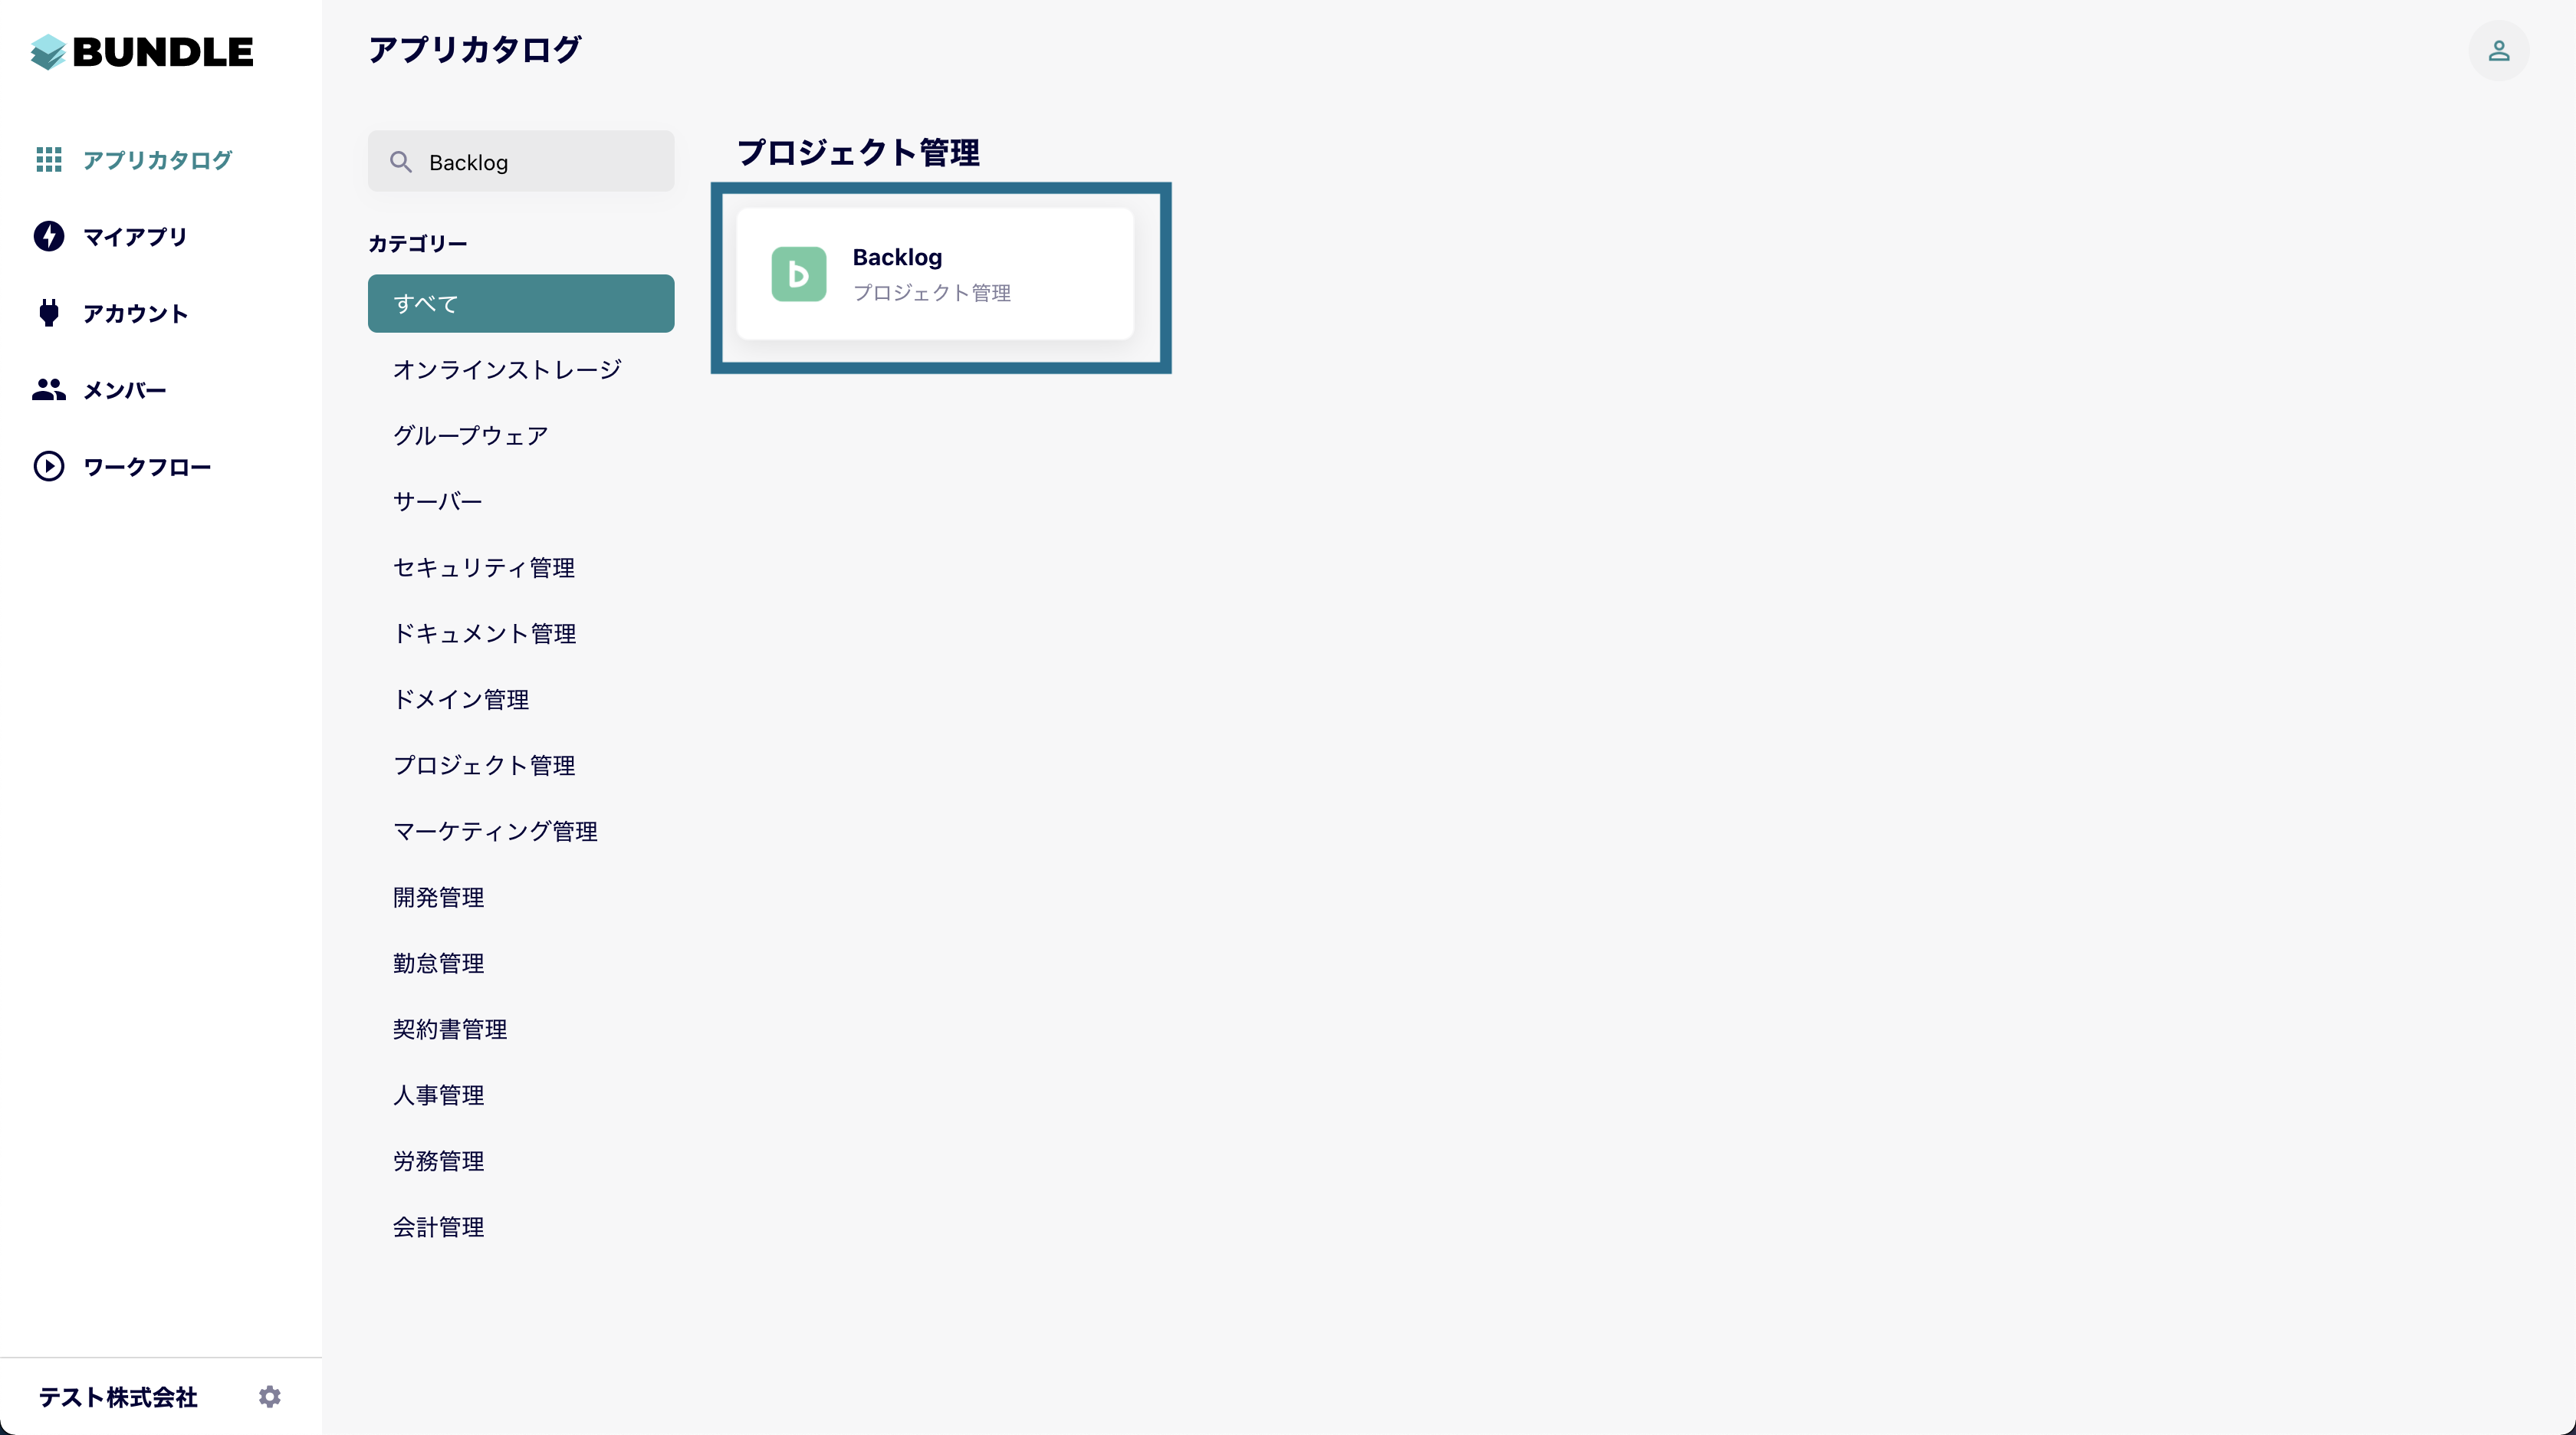Viewport: 2576px width, 1435px height.
Task: Click the メンバー people icon
Action: [48, 390]
